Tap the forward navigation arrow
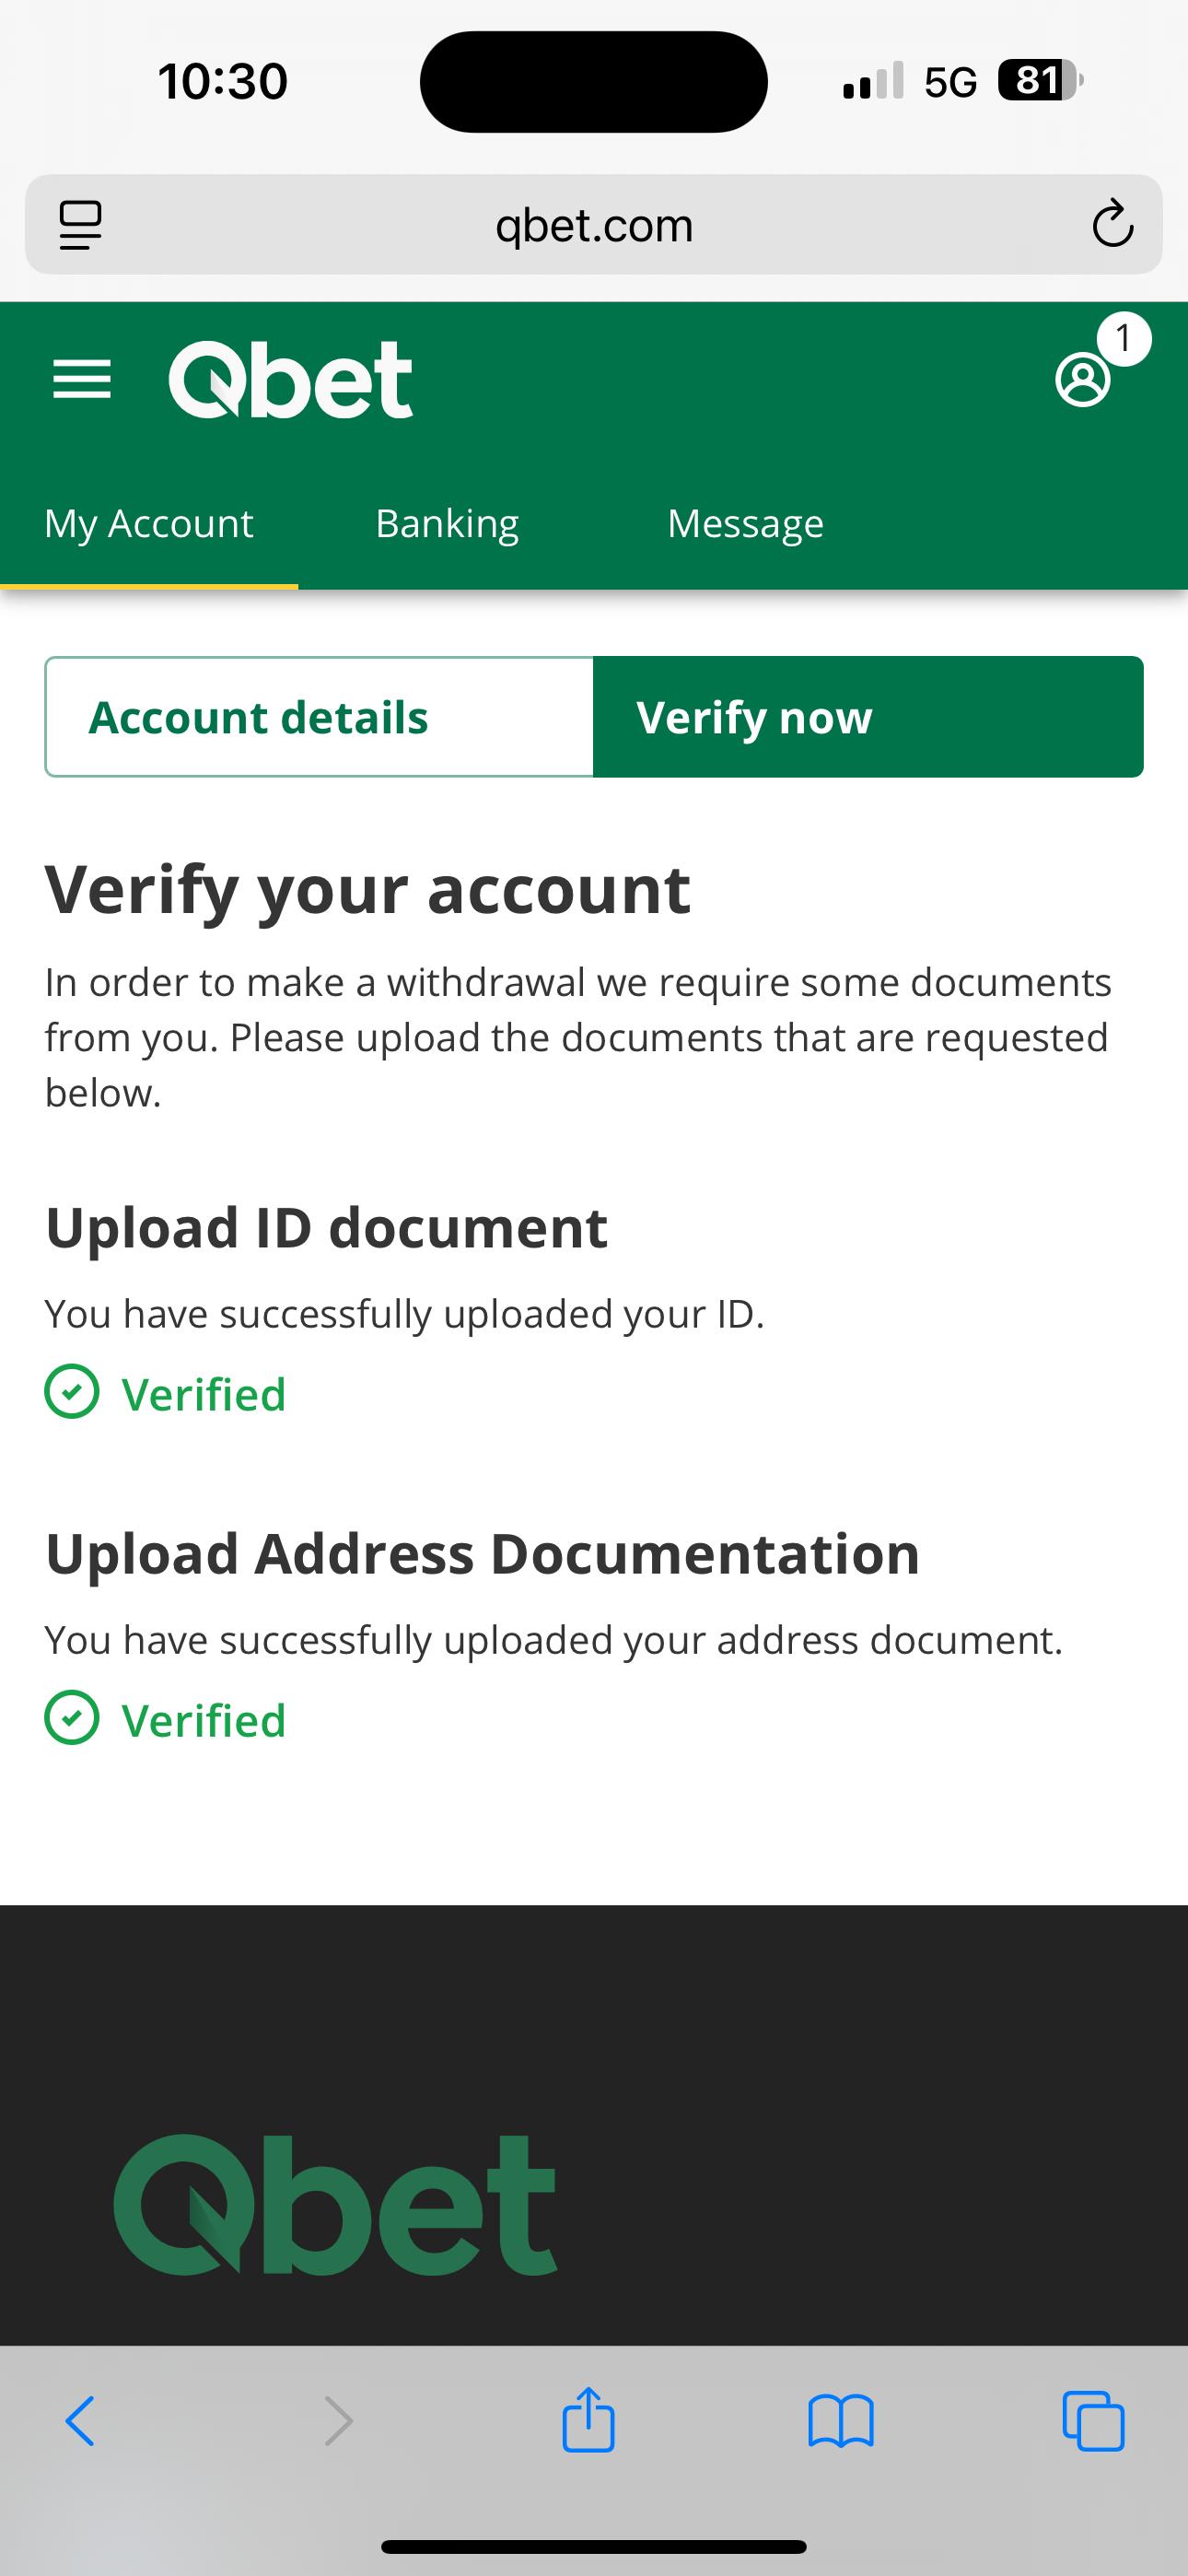 (x=339, y=2421)
